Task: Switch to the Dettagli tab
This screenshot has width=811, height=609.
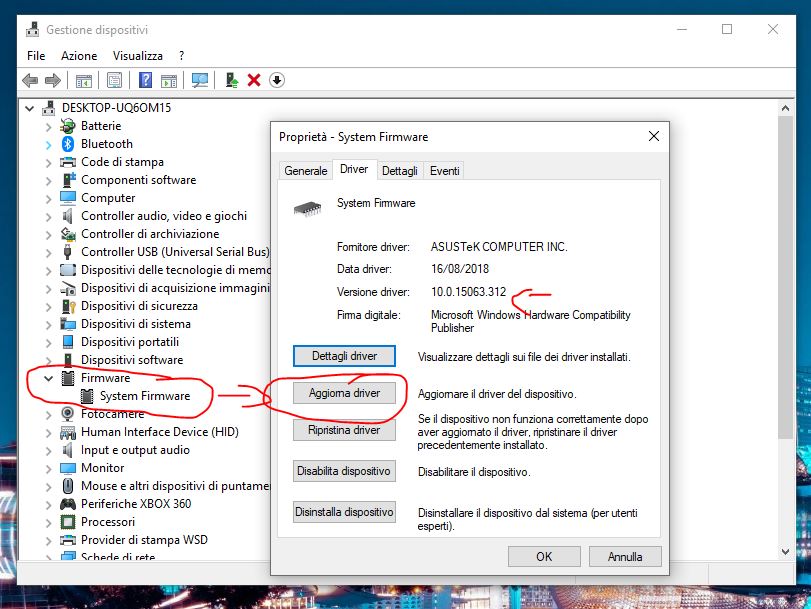Action: tap(400, 171)
